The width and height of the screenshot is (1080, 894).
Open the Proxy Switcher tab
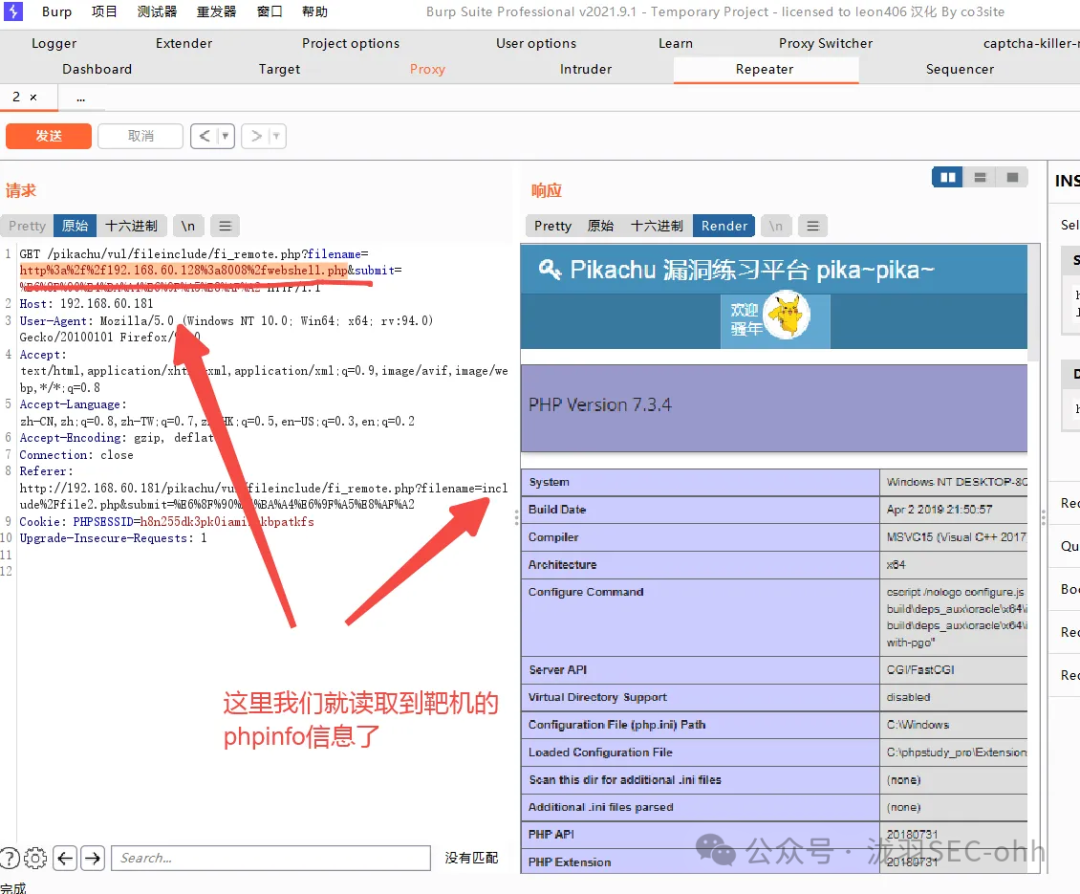click(x=826, y=43)
